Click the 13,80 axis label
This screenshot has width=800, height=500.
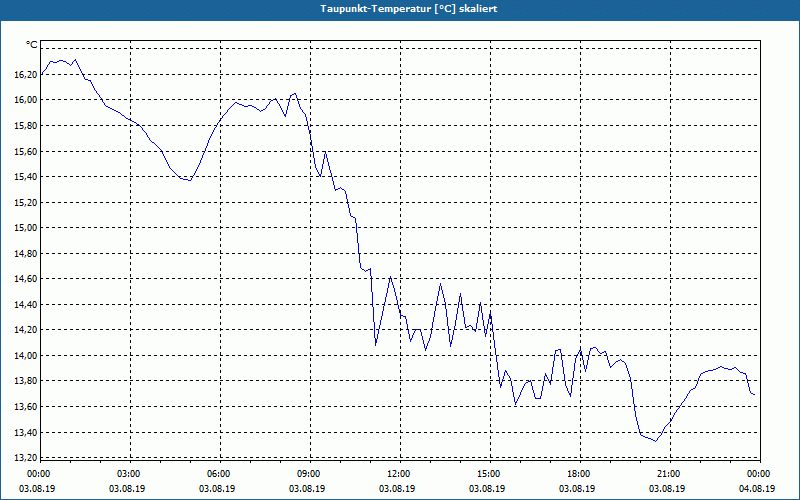[25, 381]
